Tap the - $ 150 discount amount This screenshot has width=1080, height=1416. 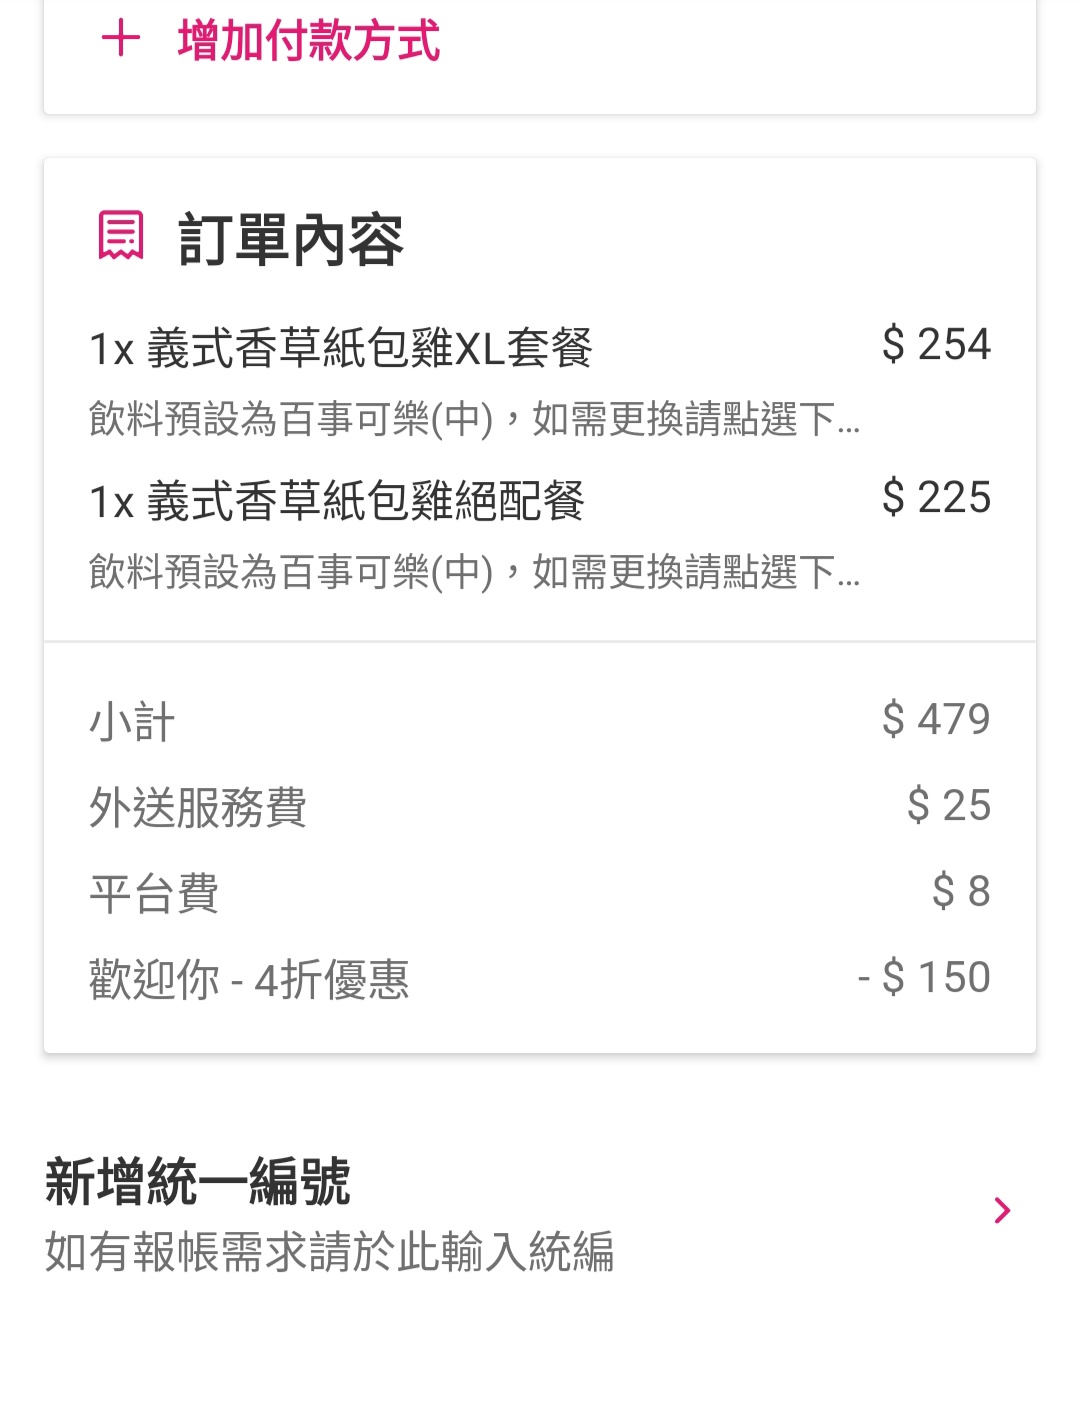coord(925,977)
